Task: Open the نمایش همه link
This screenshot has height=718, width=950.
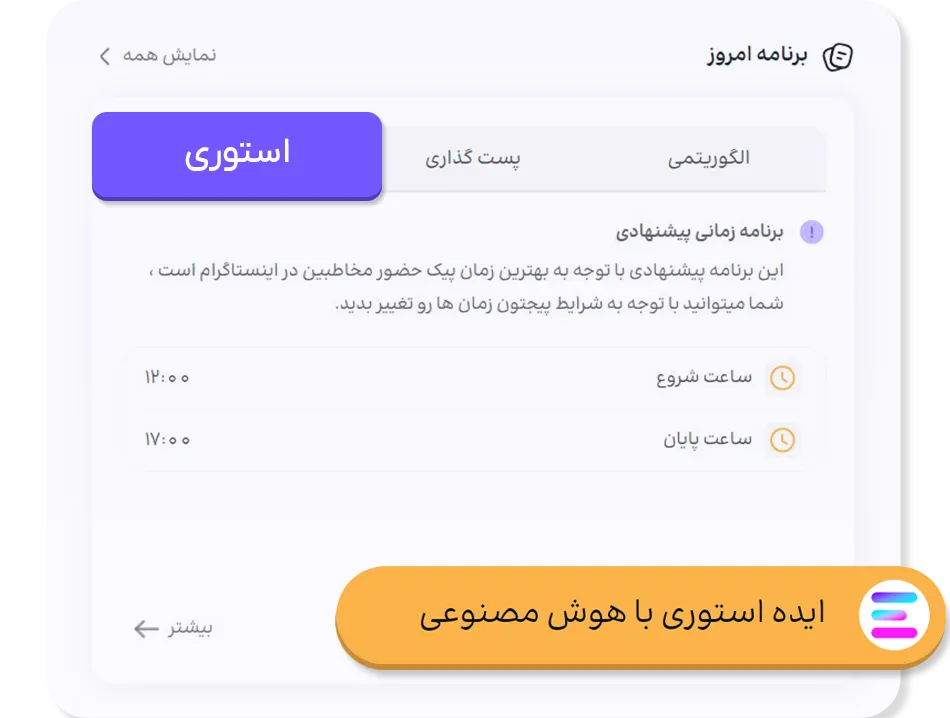Action: 169,55
